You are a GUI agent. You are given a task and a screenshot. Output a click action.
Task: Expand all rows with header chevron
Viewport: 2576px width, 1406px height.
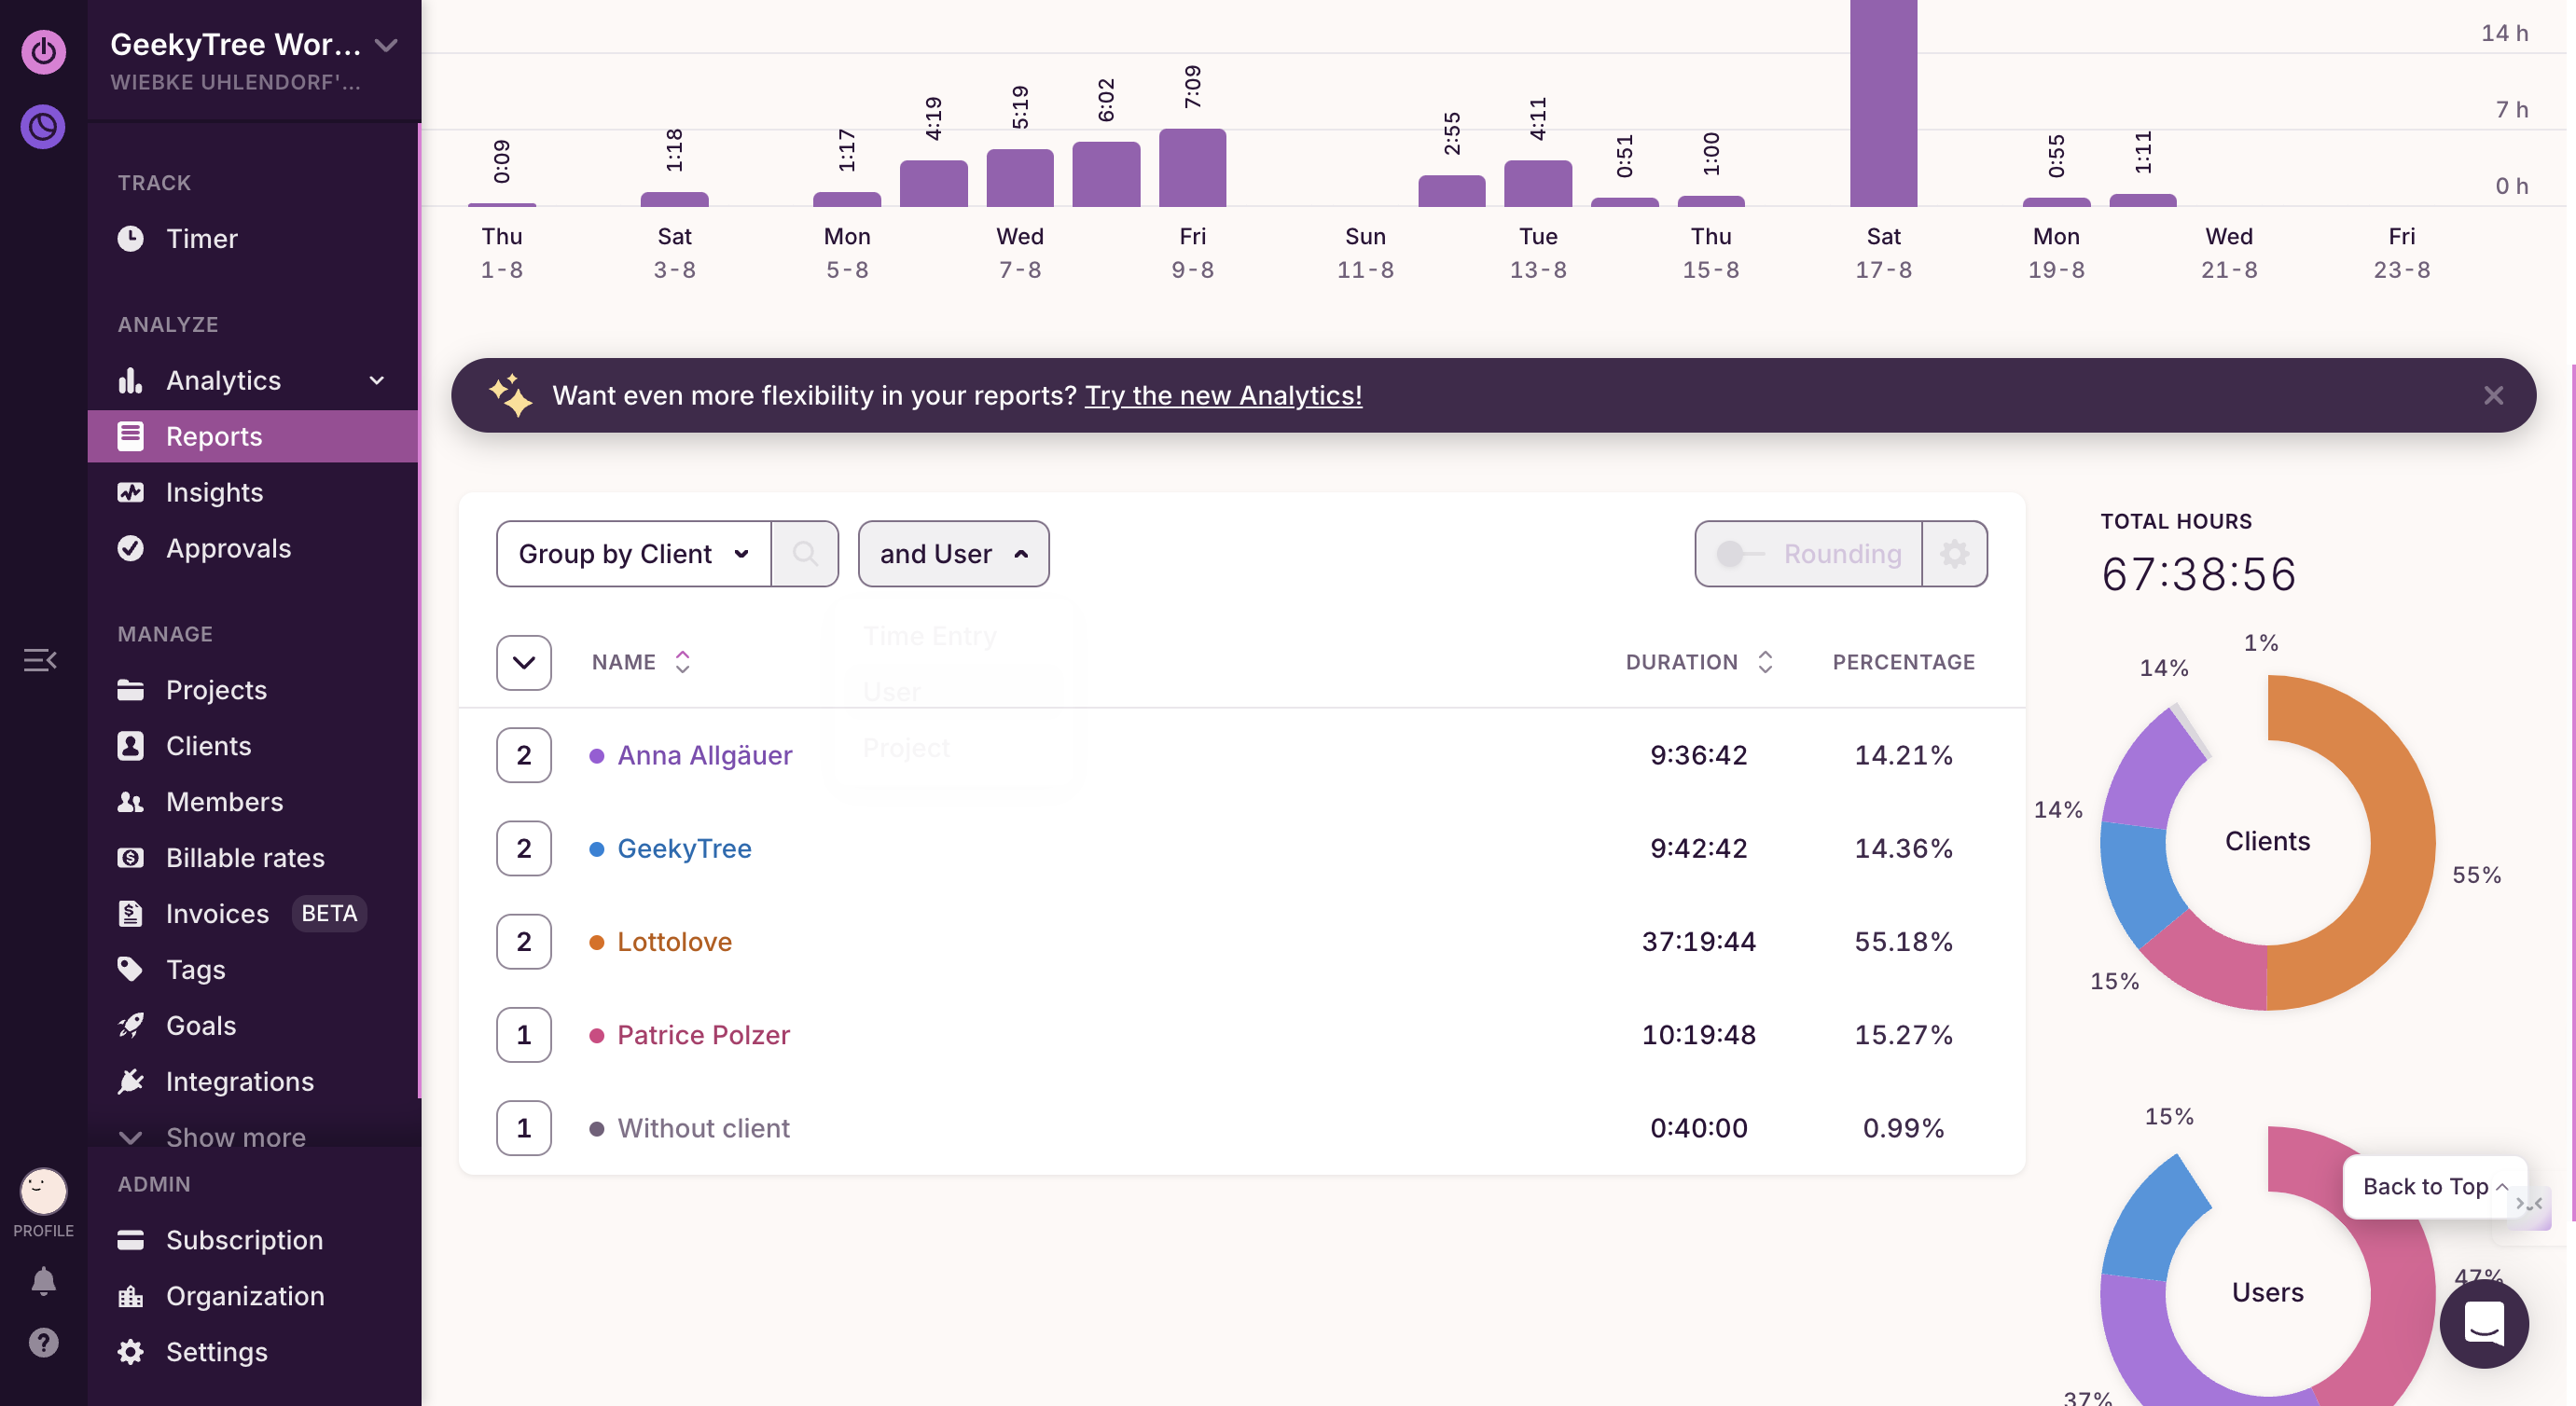tap(523, 662)
